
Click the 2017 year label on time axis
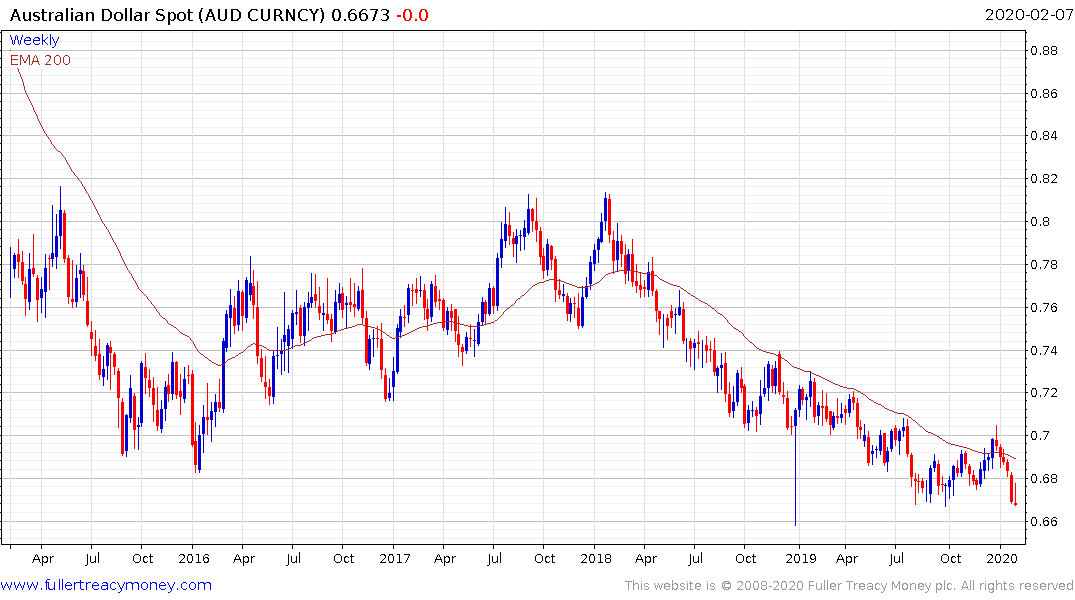(x=394, y=559)
